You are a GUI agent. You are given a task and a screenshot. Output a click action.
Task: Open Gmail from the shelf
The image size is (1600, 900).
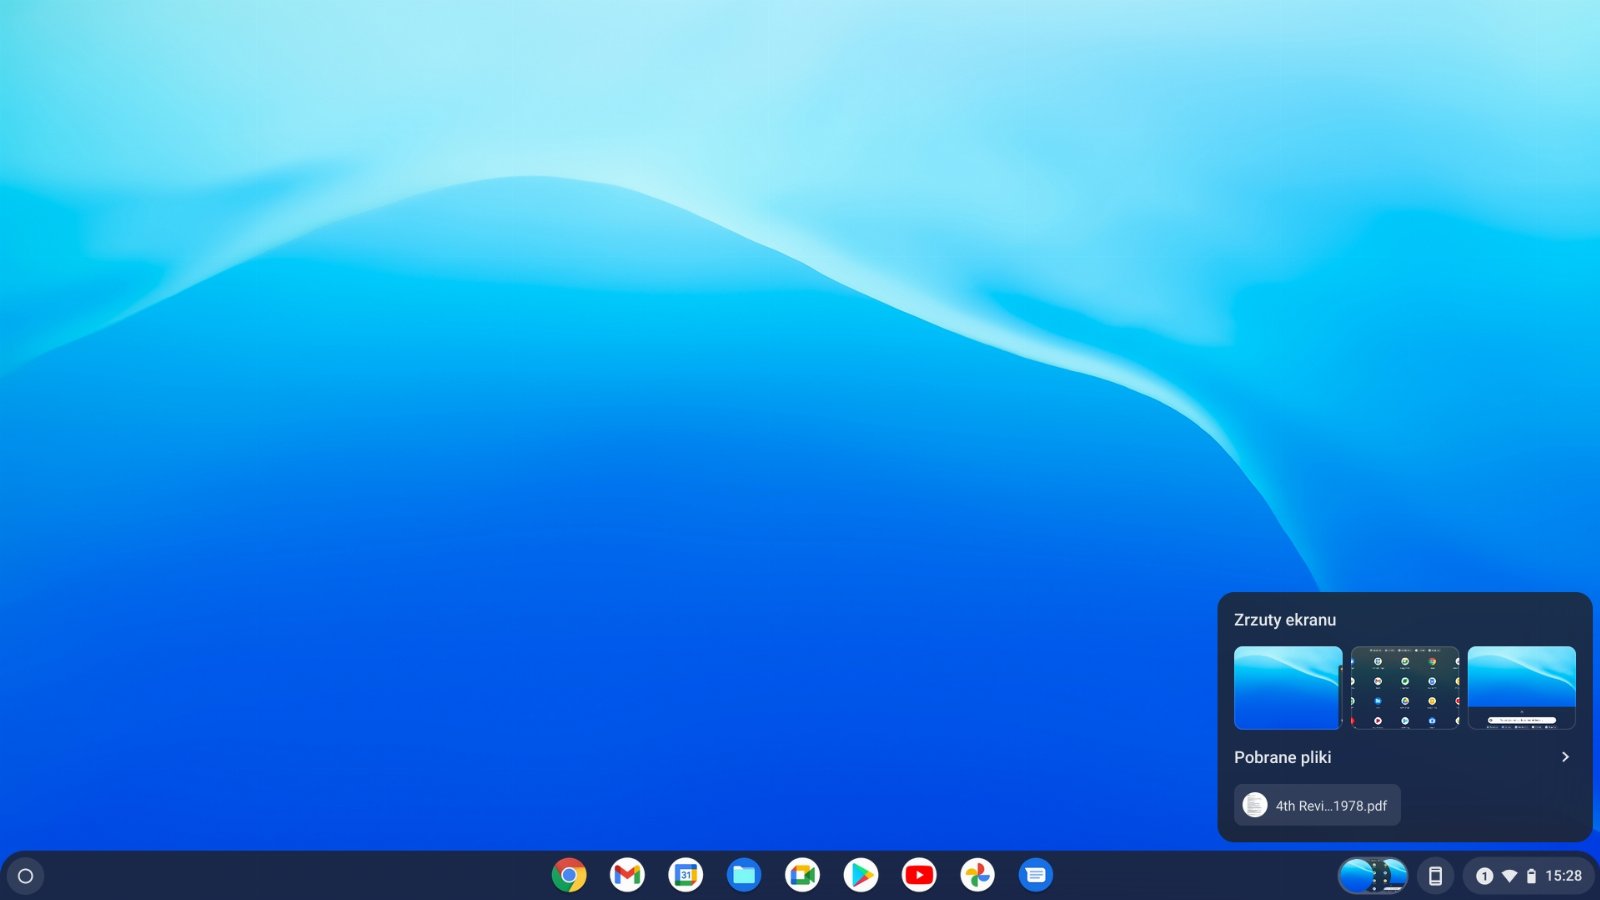(627, 875)
